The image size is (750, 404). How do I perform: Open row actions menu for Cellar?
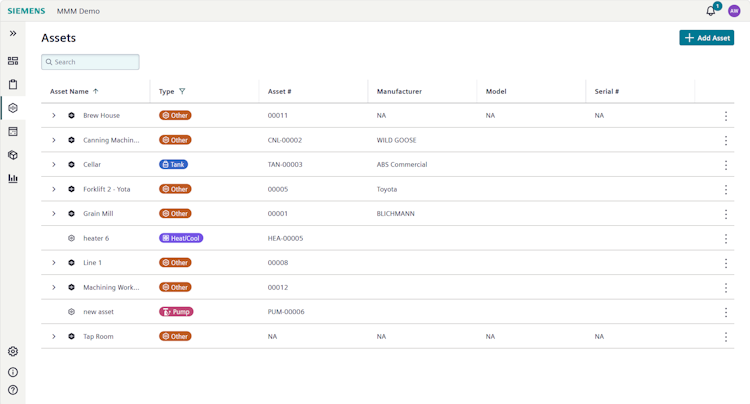726,165
